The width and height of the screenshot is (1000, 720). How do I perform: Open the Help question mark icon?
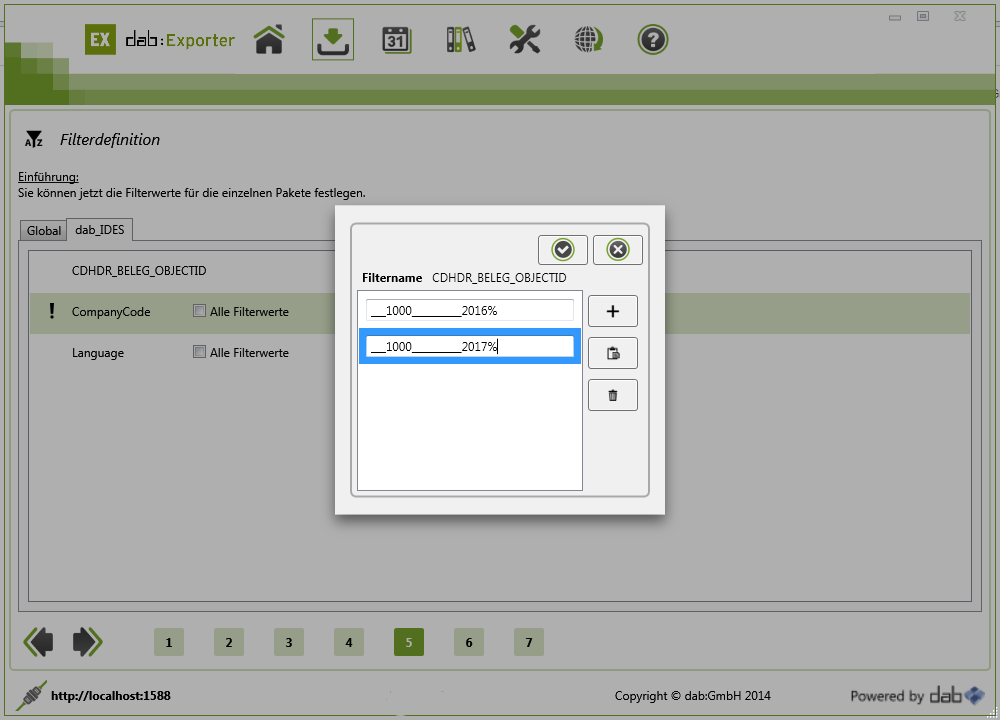652,40
